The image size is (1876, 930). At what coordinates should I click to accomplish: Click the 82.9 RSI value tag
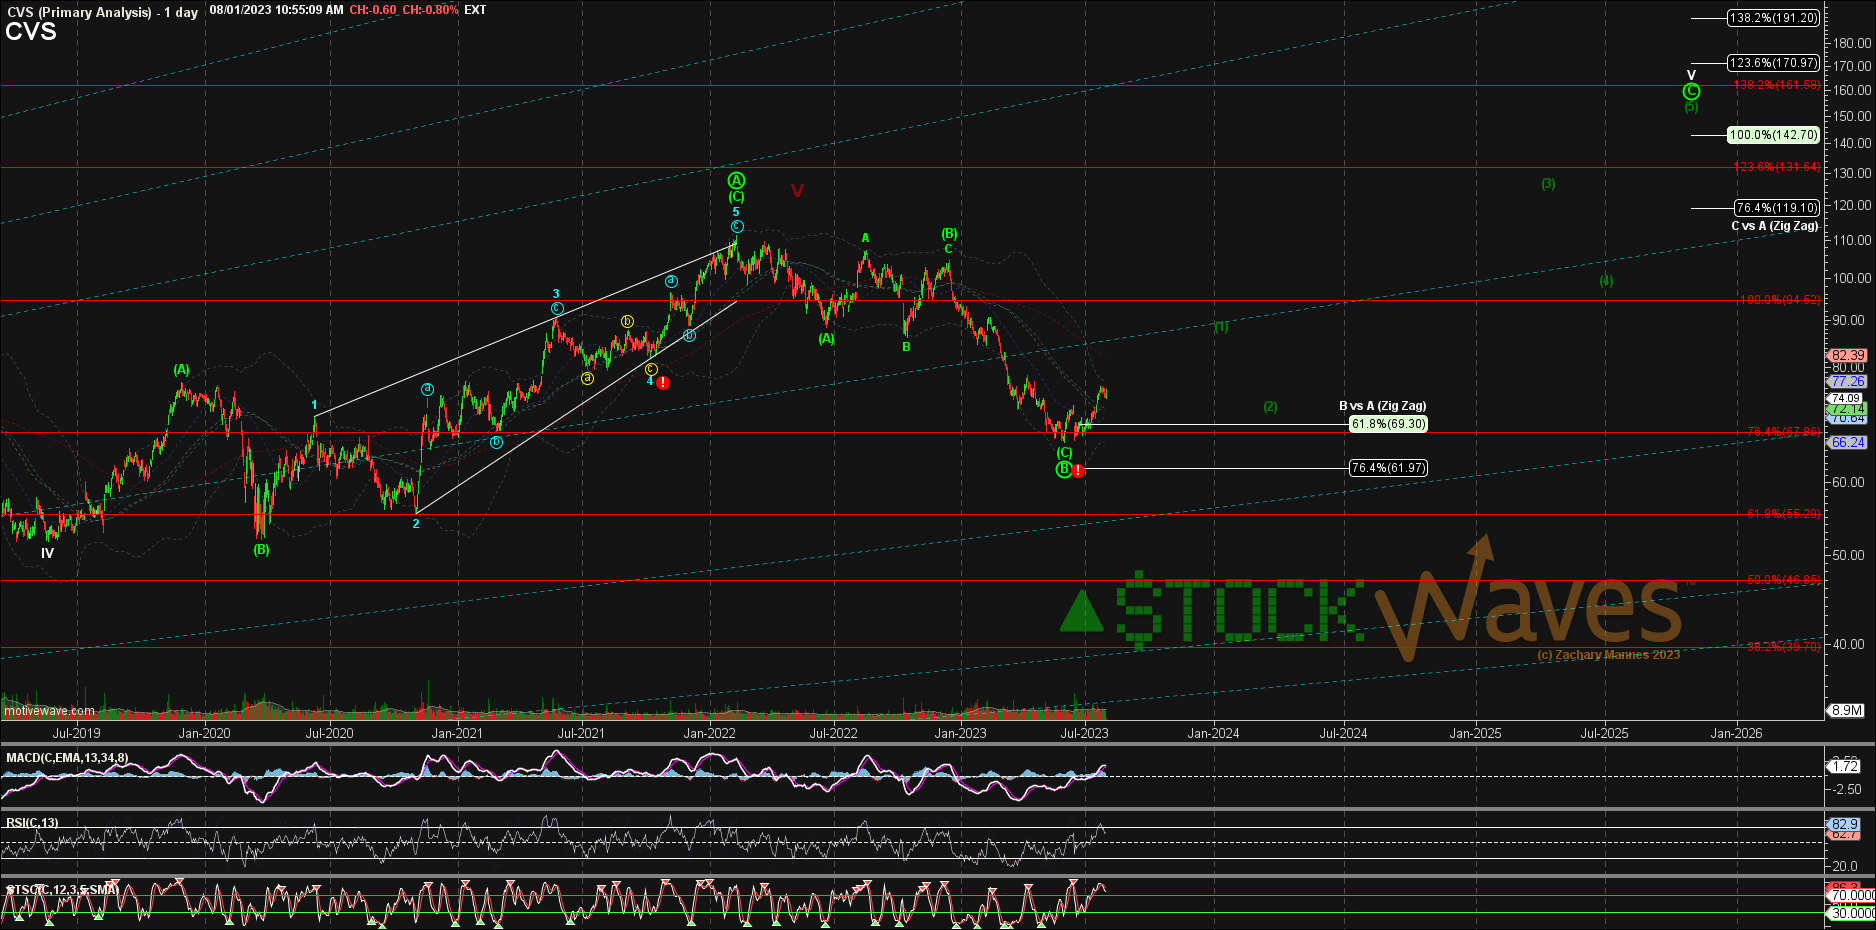click(x=1844, y=824)
